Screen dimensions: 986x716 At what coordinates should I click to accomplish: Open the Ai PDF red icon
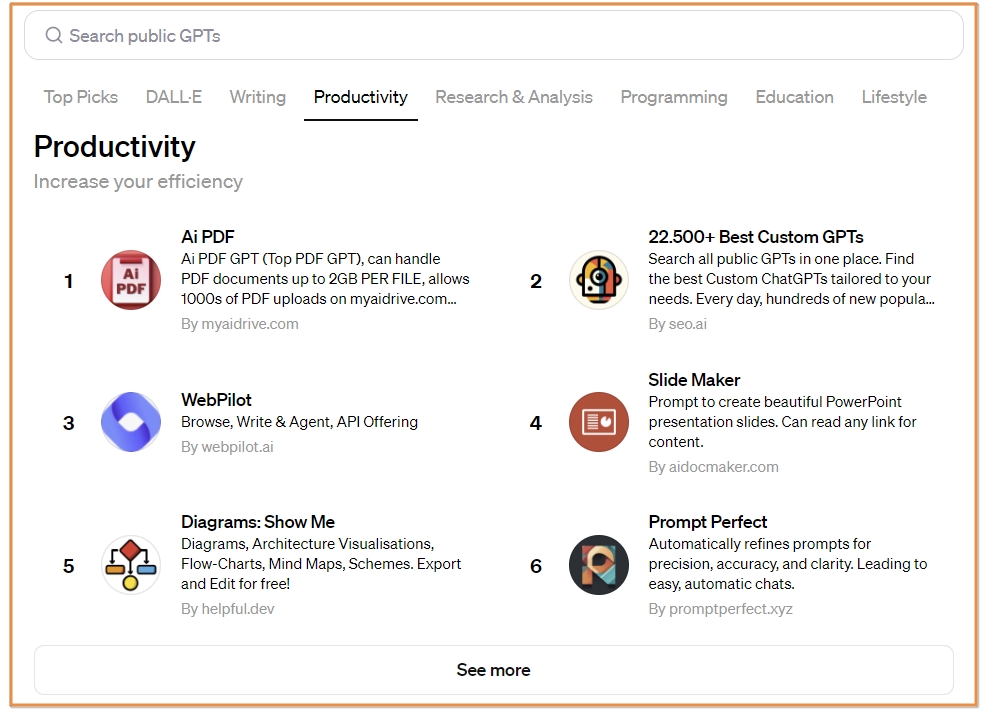click(131, 280)
